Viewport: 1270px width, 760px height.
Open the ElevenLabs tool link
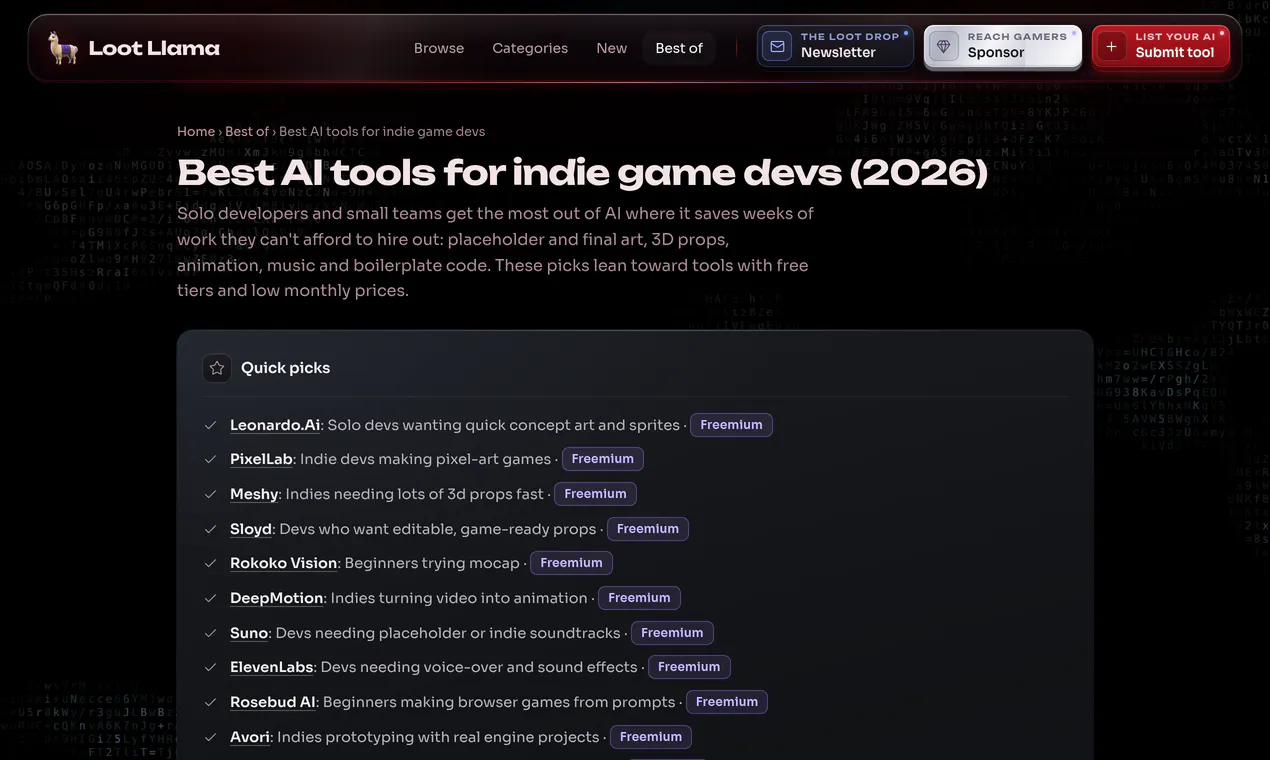[x=272, y=667]
